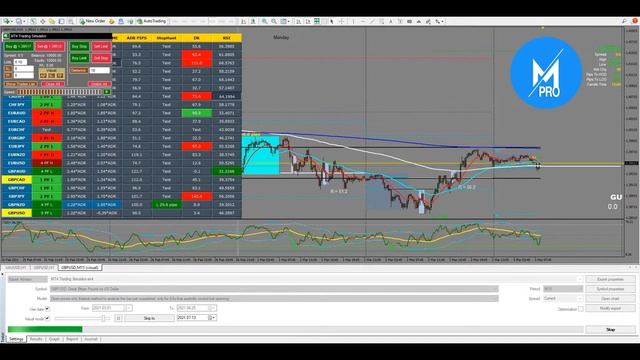
Task: Click the Close All button in simulator
Action: pos(53,84)
